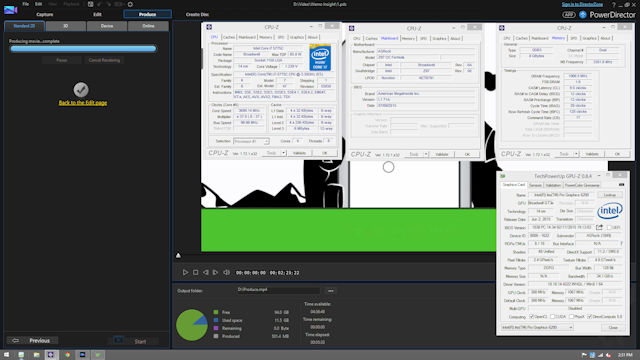Click the Lookup button in GPU-Z
Viewport: 640px width, 360px height.
click(610, 195)
